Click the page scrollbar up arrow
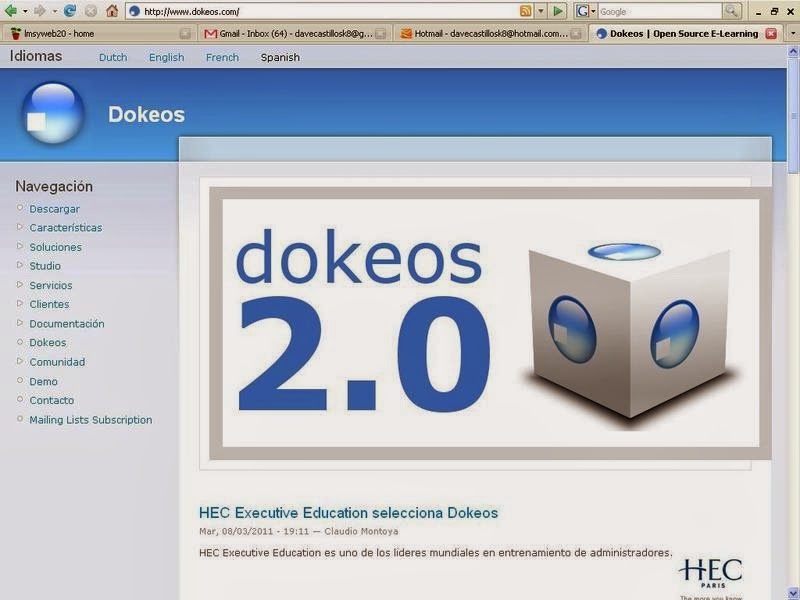The height and width of the screenshot is (600, 800). [x=793, y=51]
